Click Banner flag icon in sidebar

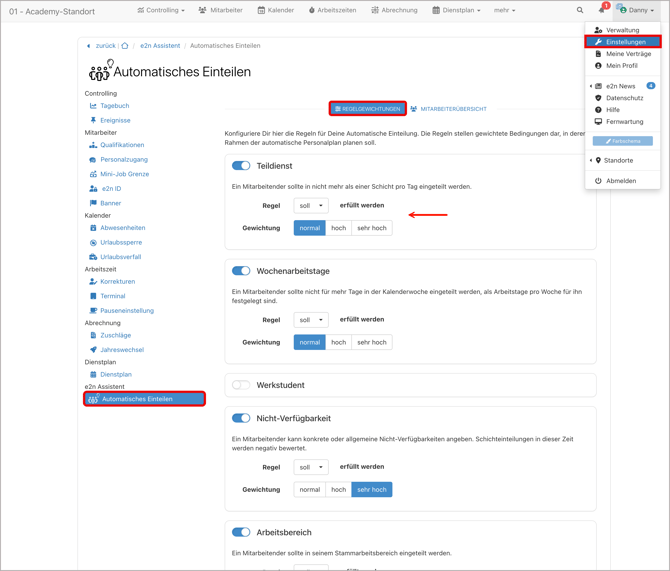93,203
